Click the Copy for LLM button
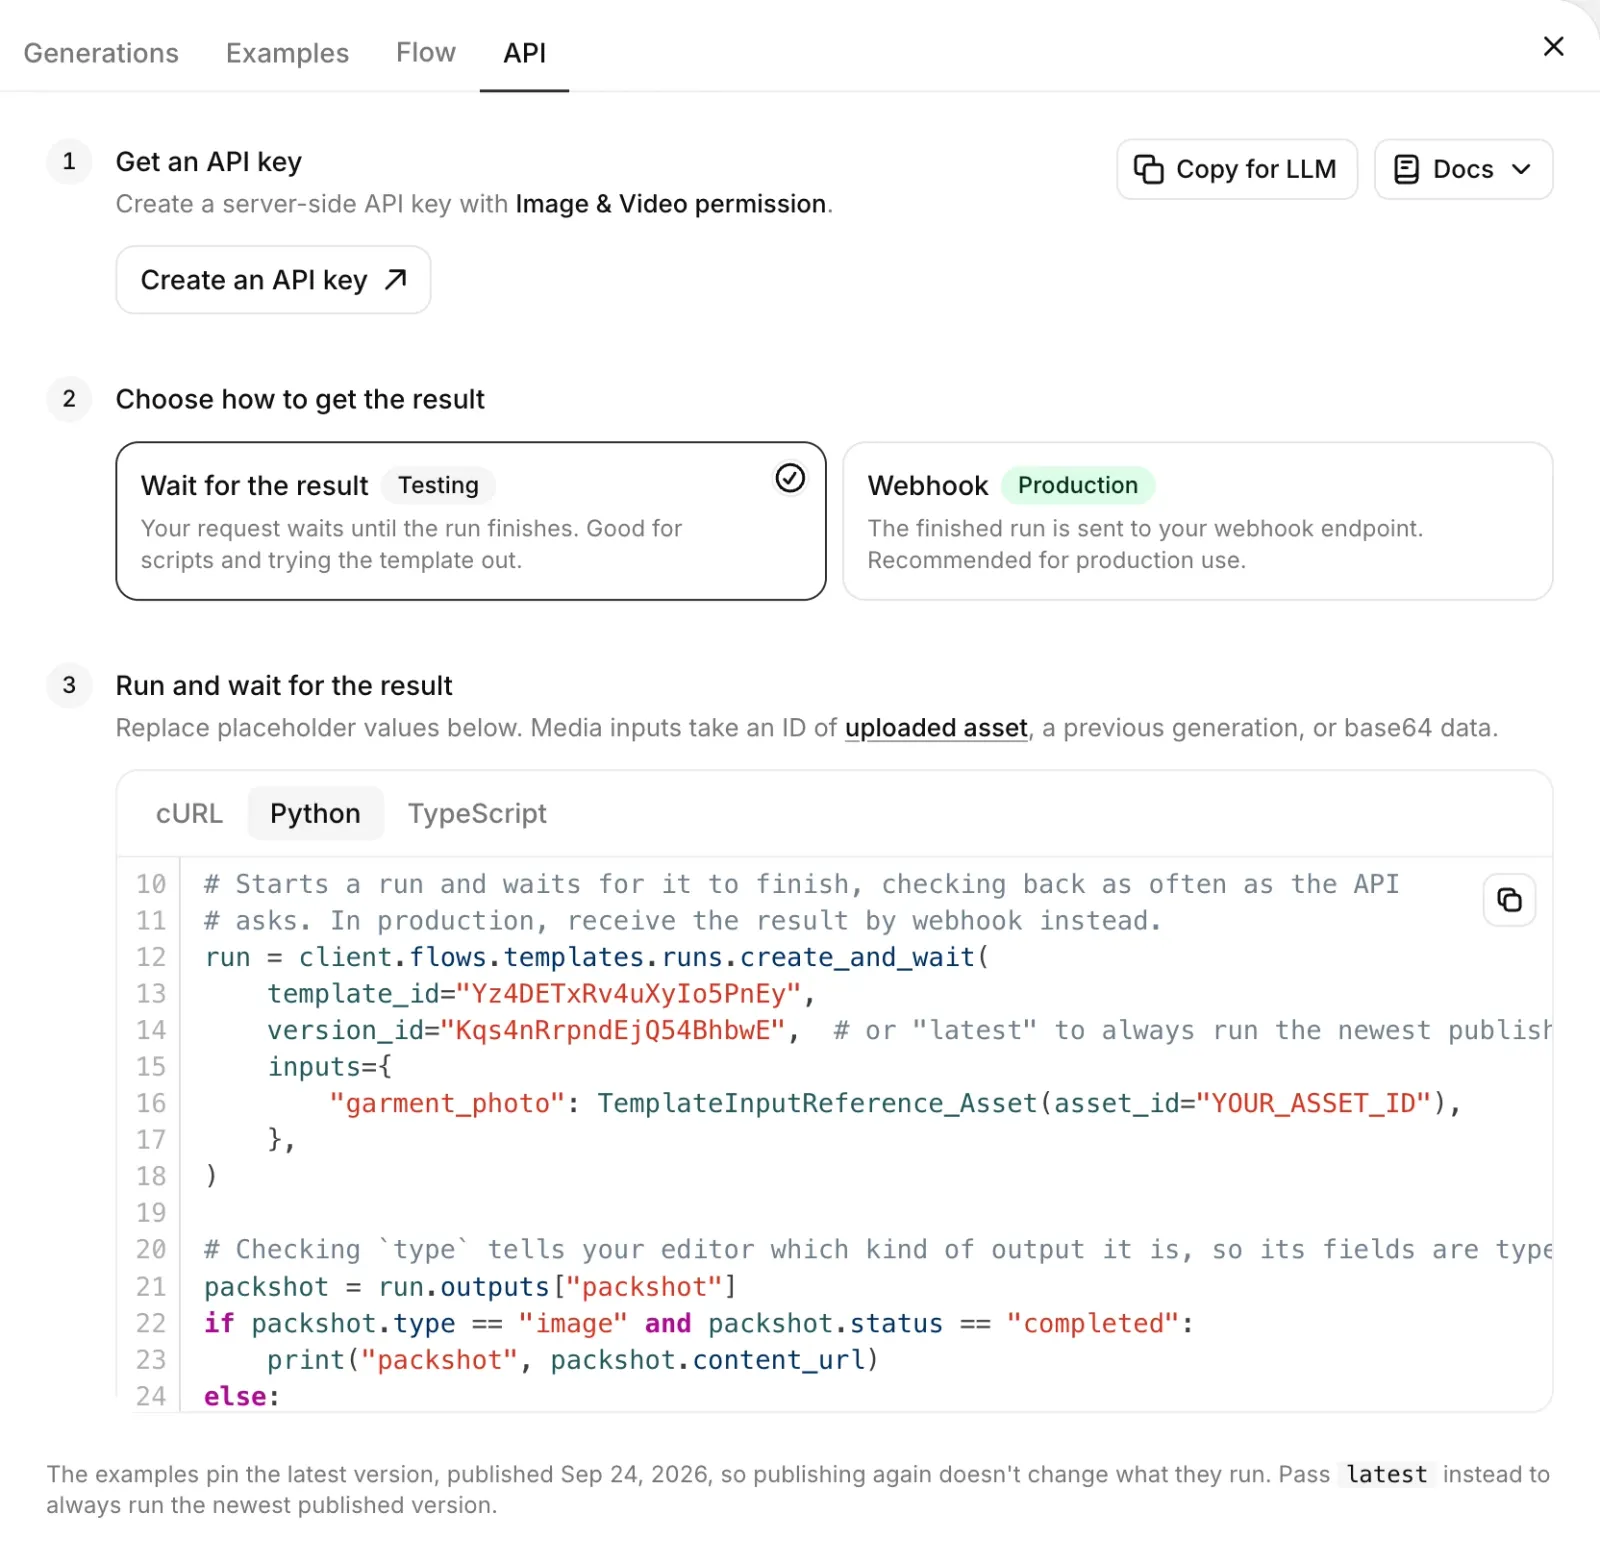1600x1563 pixels. point(1236,169)
